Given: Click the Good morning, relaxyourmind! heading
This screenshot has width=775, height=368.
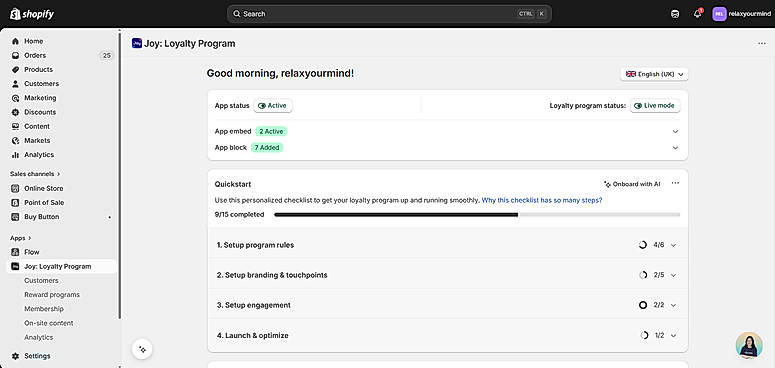Looking at the screenshot, I should pos(280,74).
